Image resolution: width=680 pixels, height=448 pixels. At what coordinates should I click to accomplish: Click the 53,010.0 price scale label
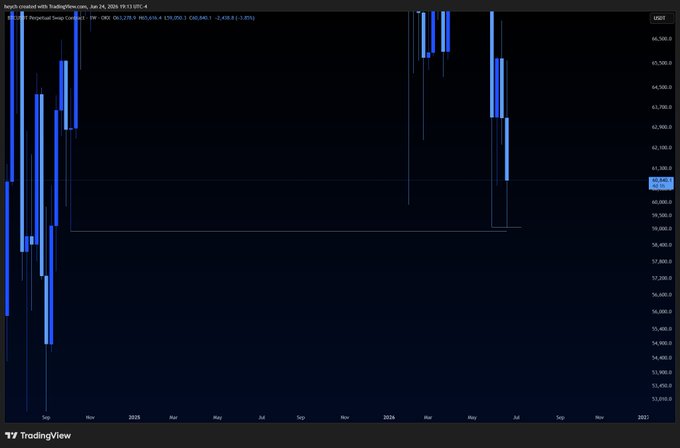[x=662, y=399]
